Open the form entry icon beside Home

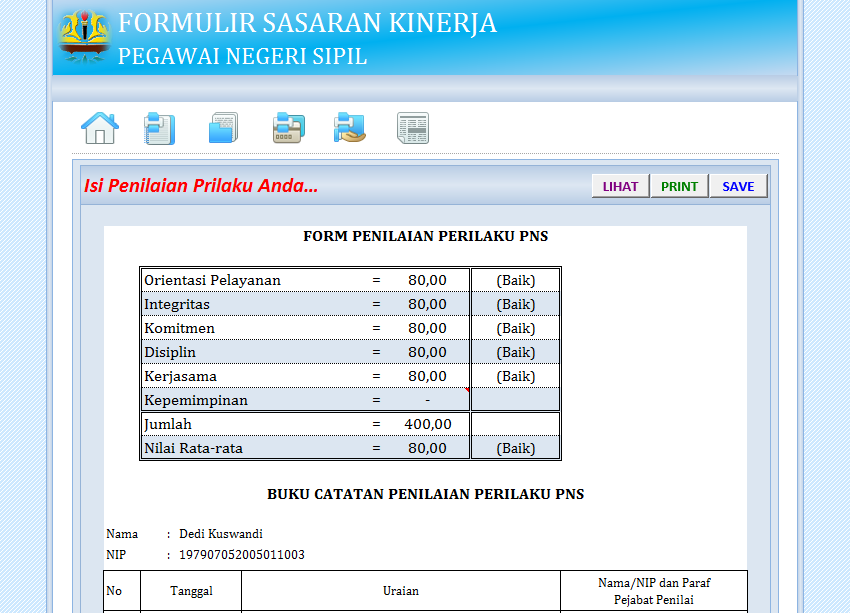[x=160, y=127]
